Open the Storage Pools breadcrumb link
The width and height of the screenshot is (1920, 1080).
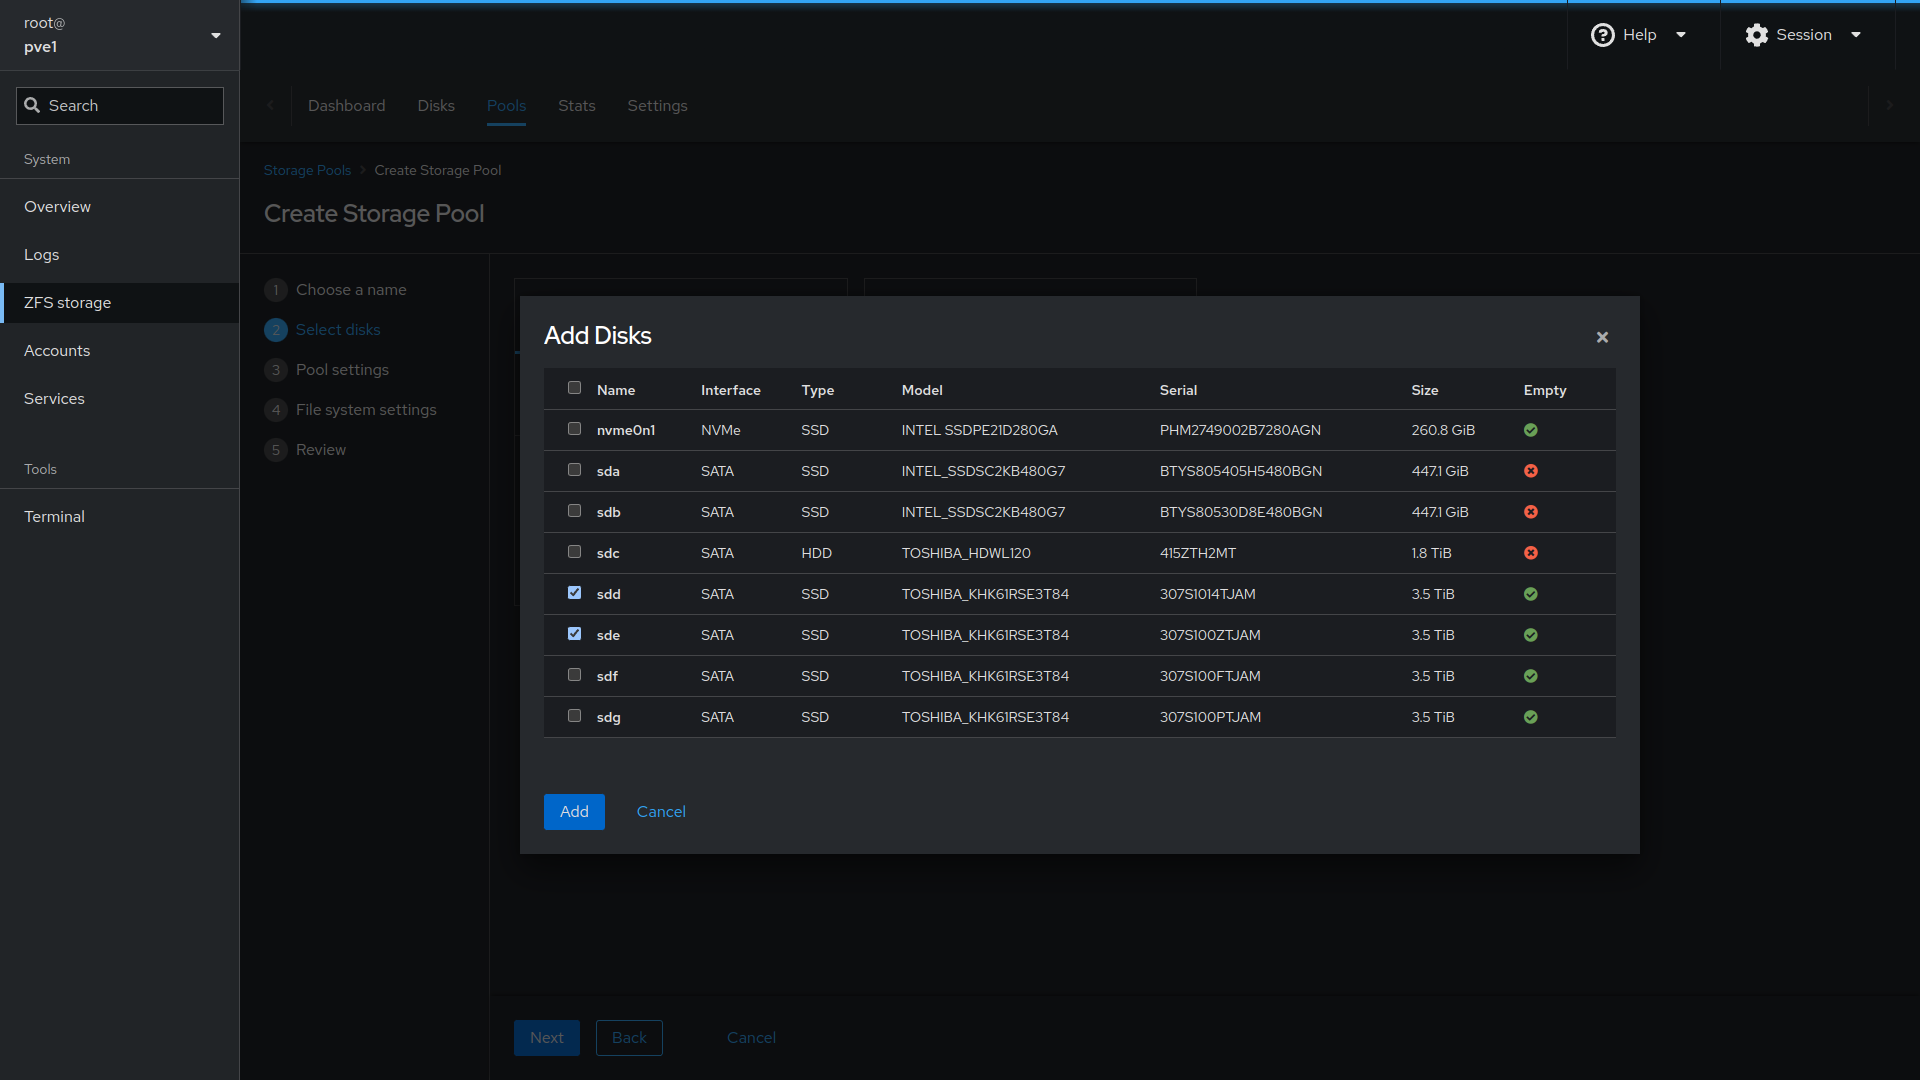(307, 171)
